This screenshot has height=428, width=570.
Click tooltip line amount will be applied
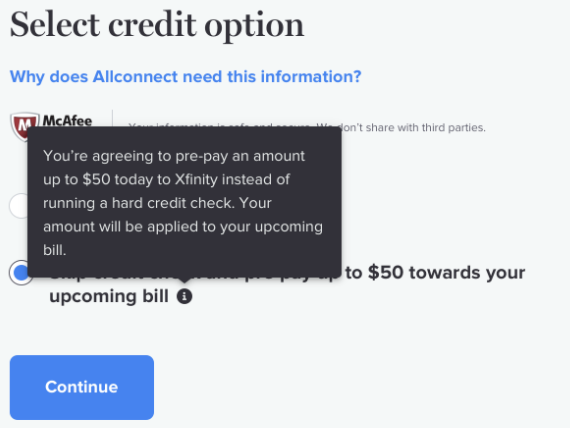coord(183,227)
